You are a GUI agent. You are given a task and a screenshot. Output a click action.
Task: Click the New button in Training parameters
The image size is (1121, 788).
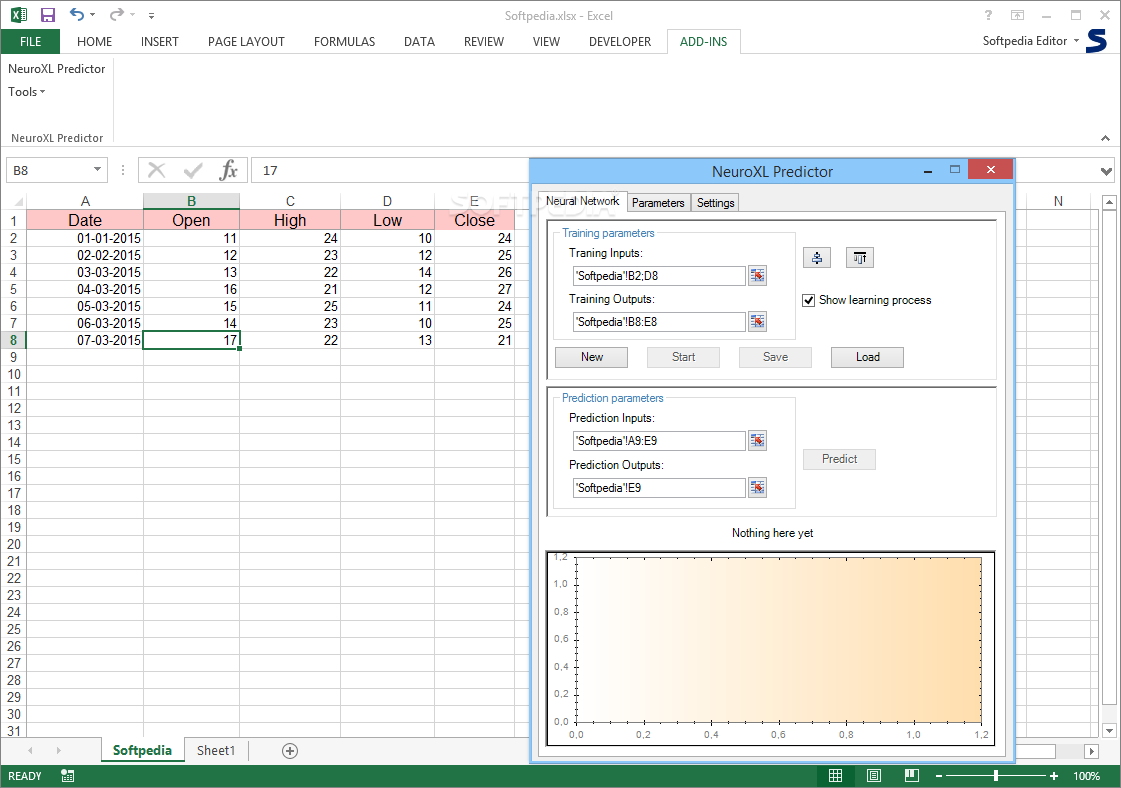point(591,357)
